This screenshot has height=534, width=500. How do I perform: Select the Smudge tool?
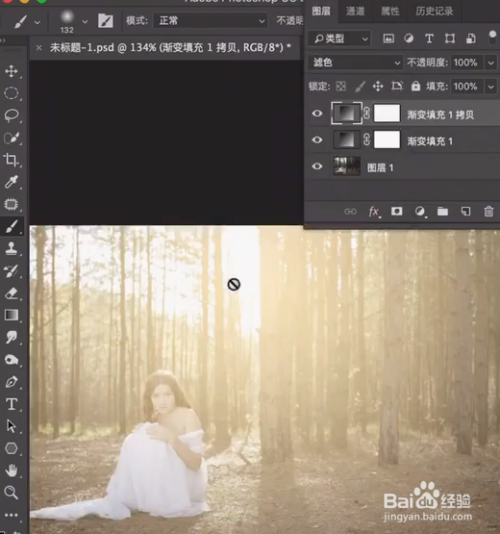pyautogui.click(x=11, y=337)
